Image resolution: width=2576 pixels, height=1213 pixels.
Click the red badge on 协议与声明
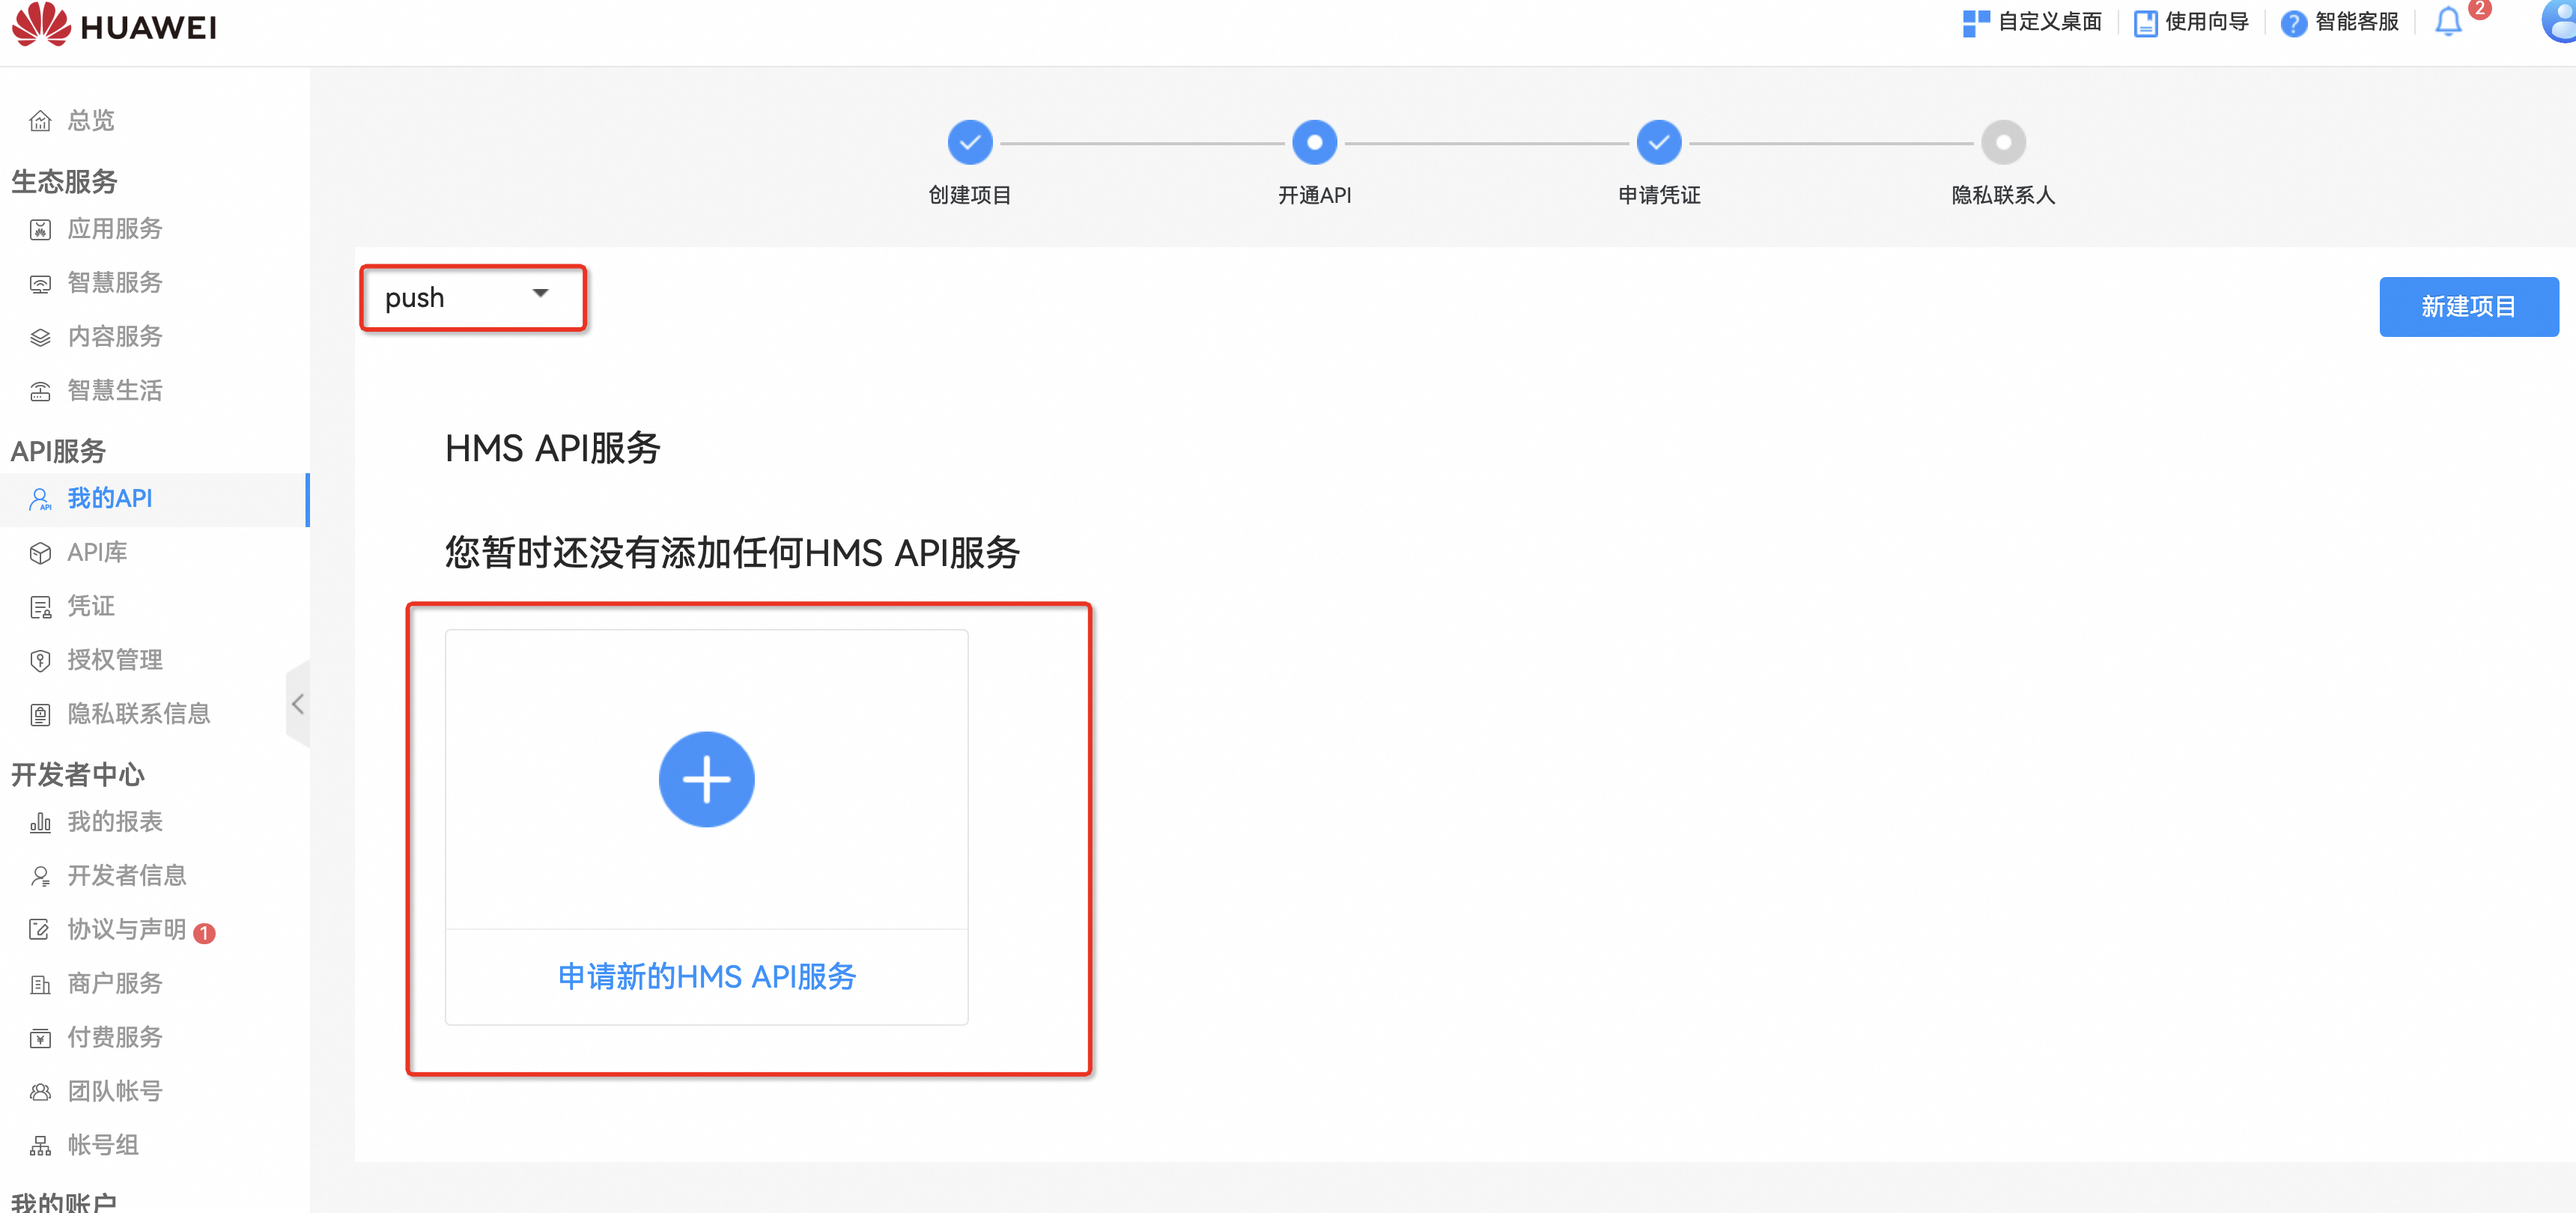(204, 933)
